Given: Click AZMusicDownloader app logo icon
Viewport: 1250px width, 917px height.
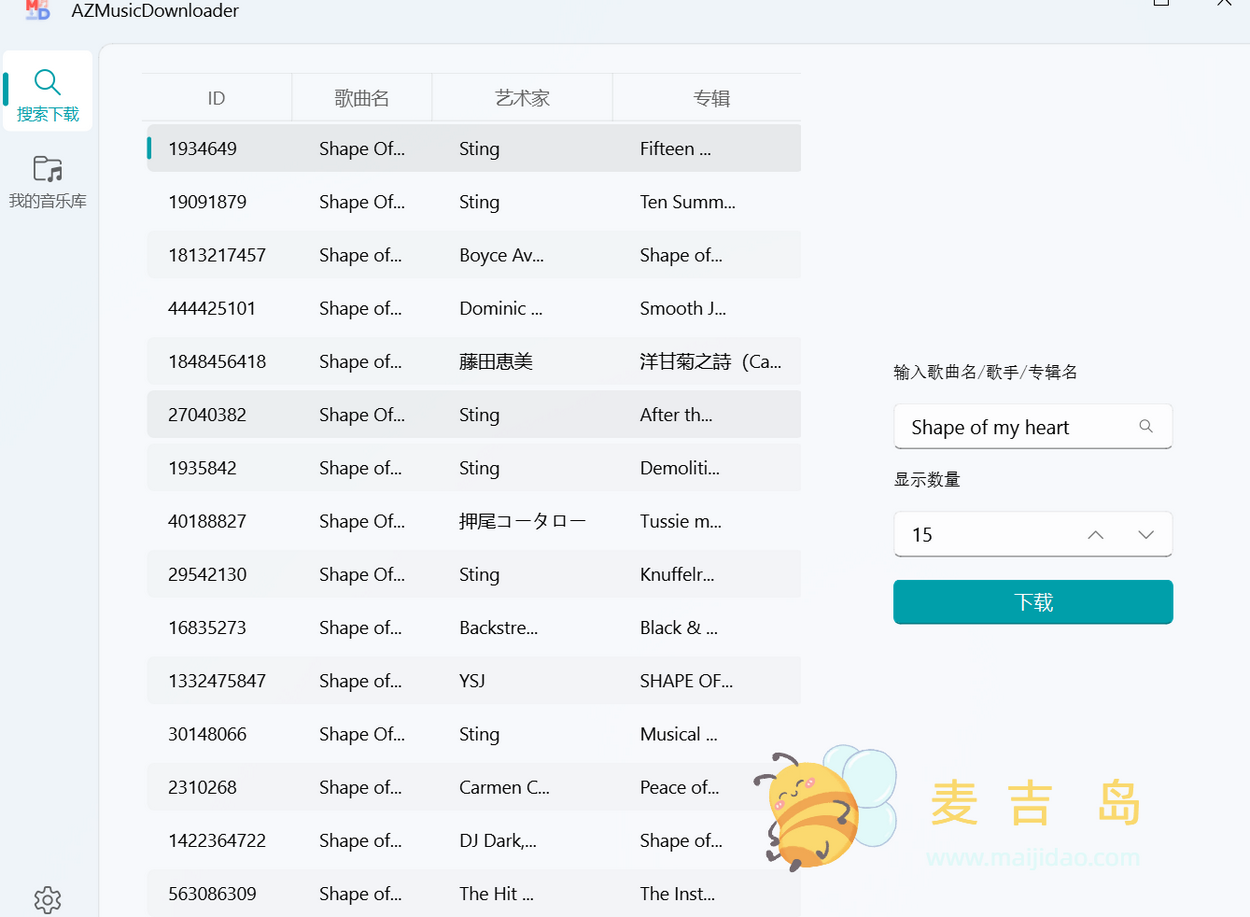Looking at the screenshot, I should 38,10.
